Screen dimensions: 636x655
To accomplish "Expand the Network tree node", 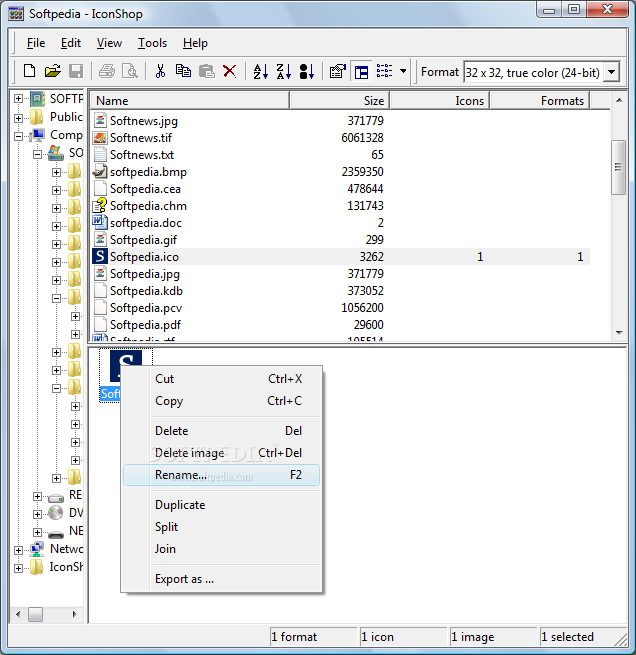I will coord(18,550).
